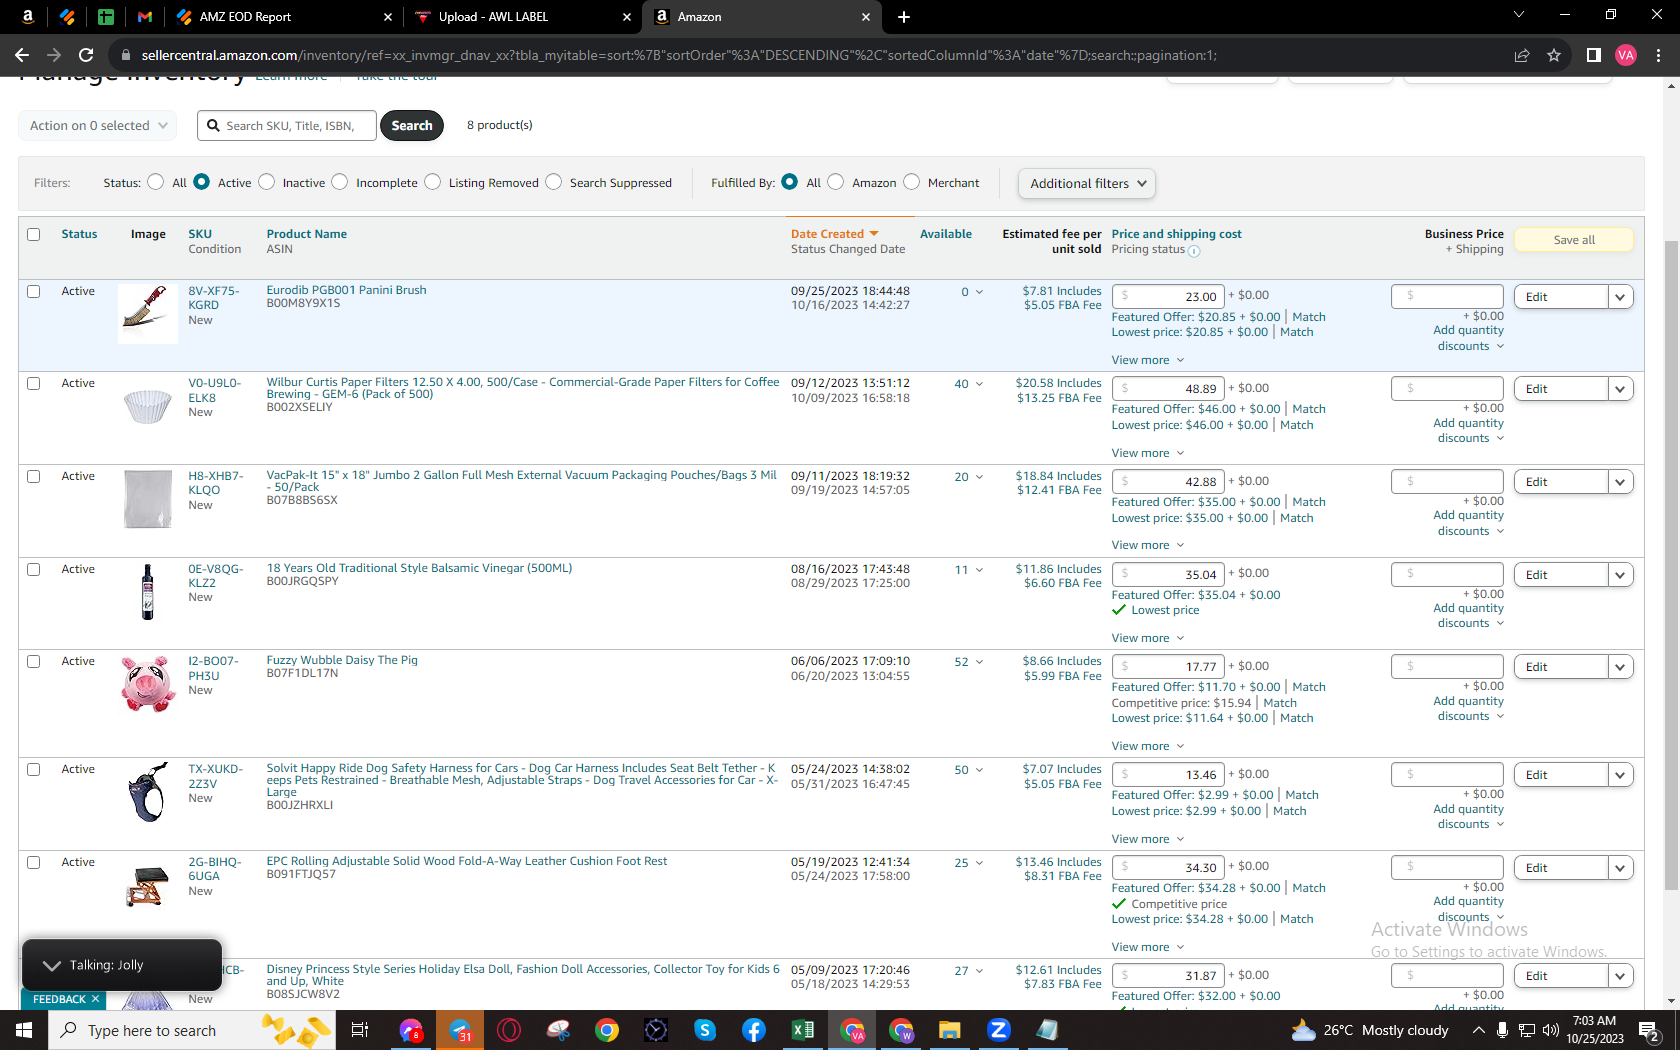This screenshot has width=1680, height=1050.
Task: Go back with the browser back arrow
Action: tap(22, 55)
